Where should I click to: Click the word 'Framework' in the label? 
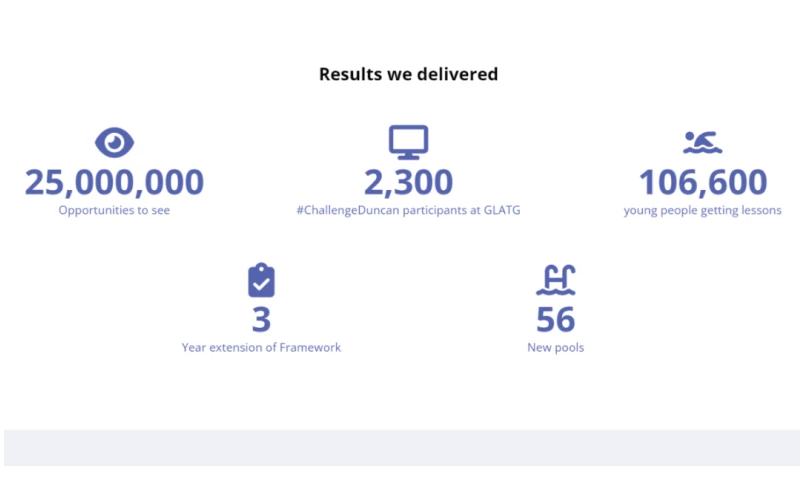point(310,348)
